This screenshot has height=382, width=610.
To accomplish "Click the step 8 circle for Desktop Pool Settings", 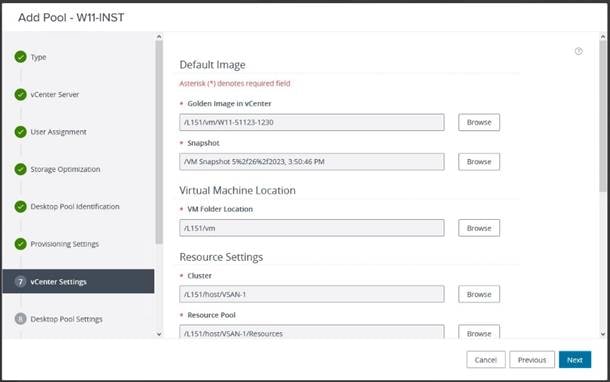I will [21, 319].
